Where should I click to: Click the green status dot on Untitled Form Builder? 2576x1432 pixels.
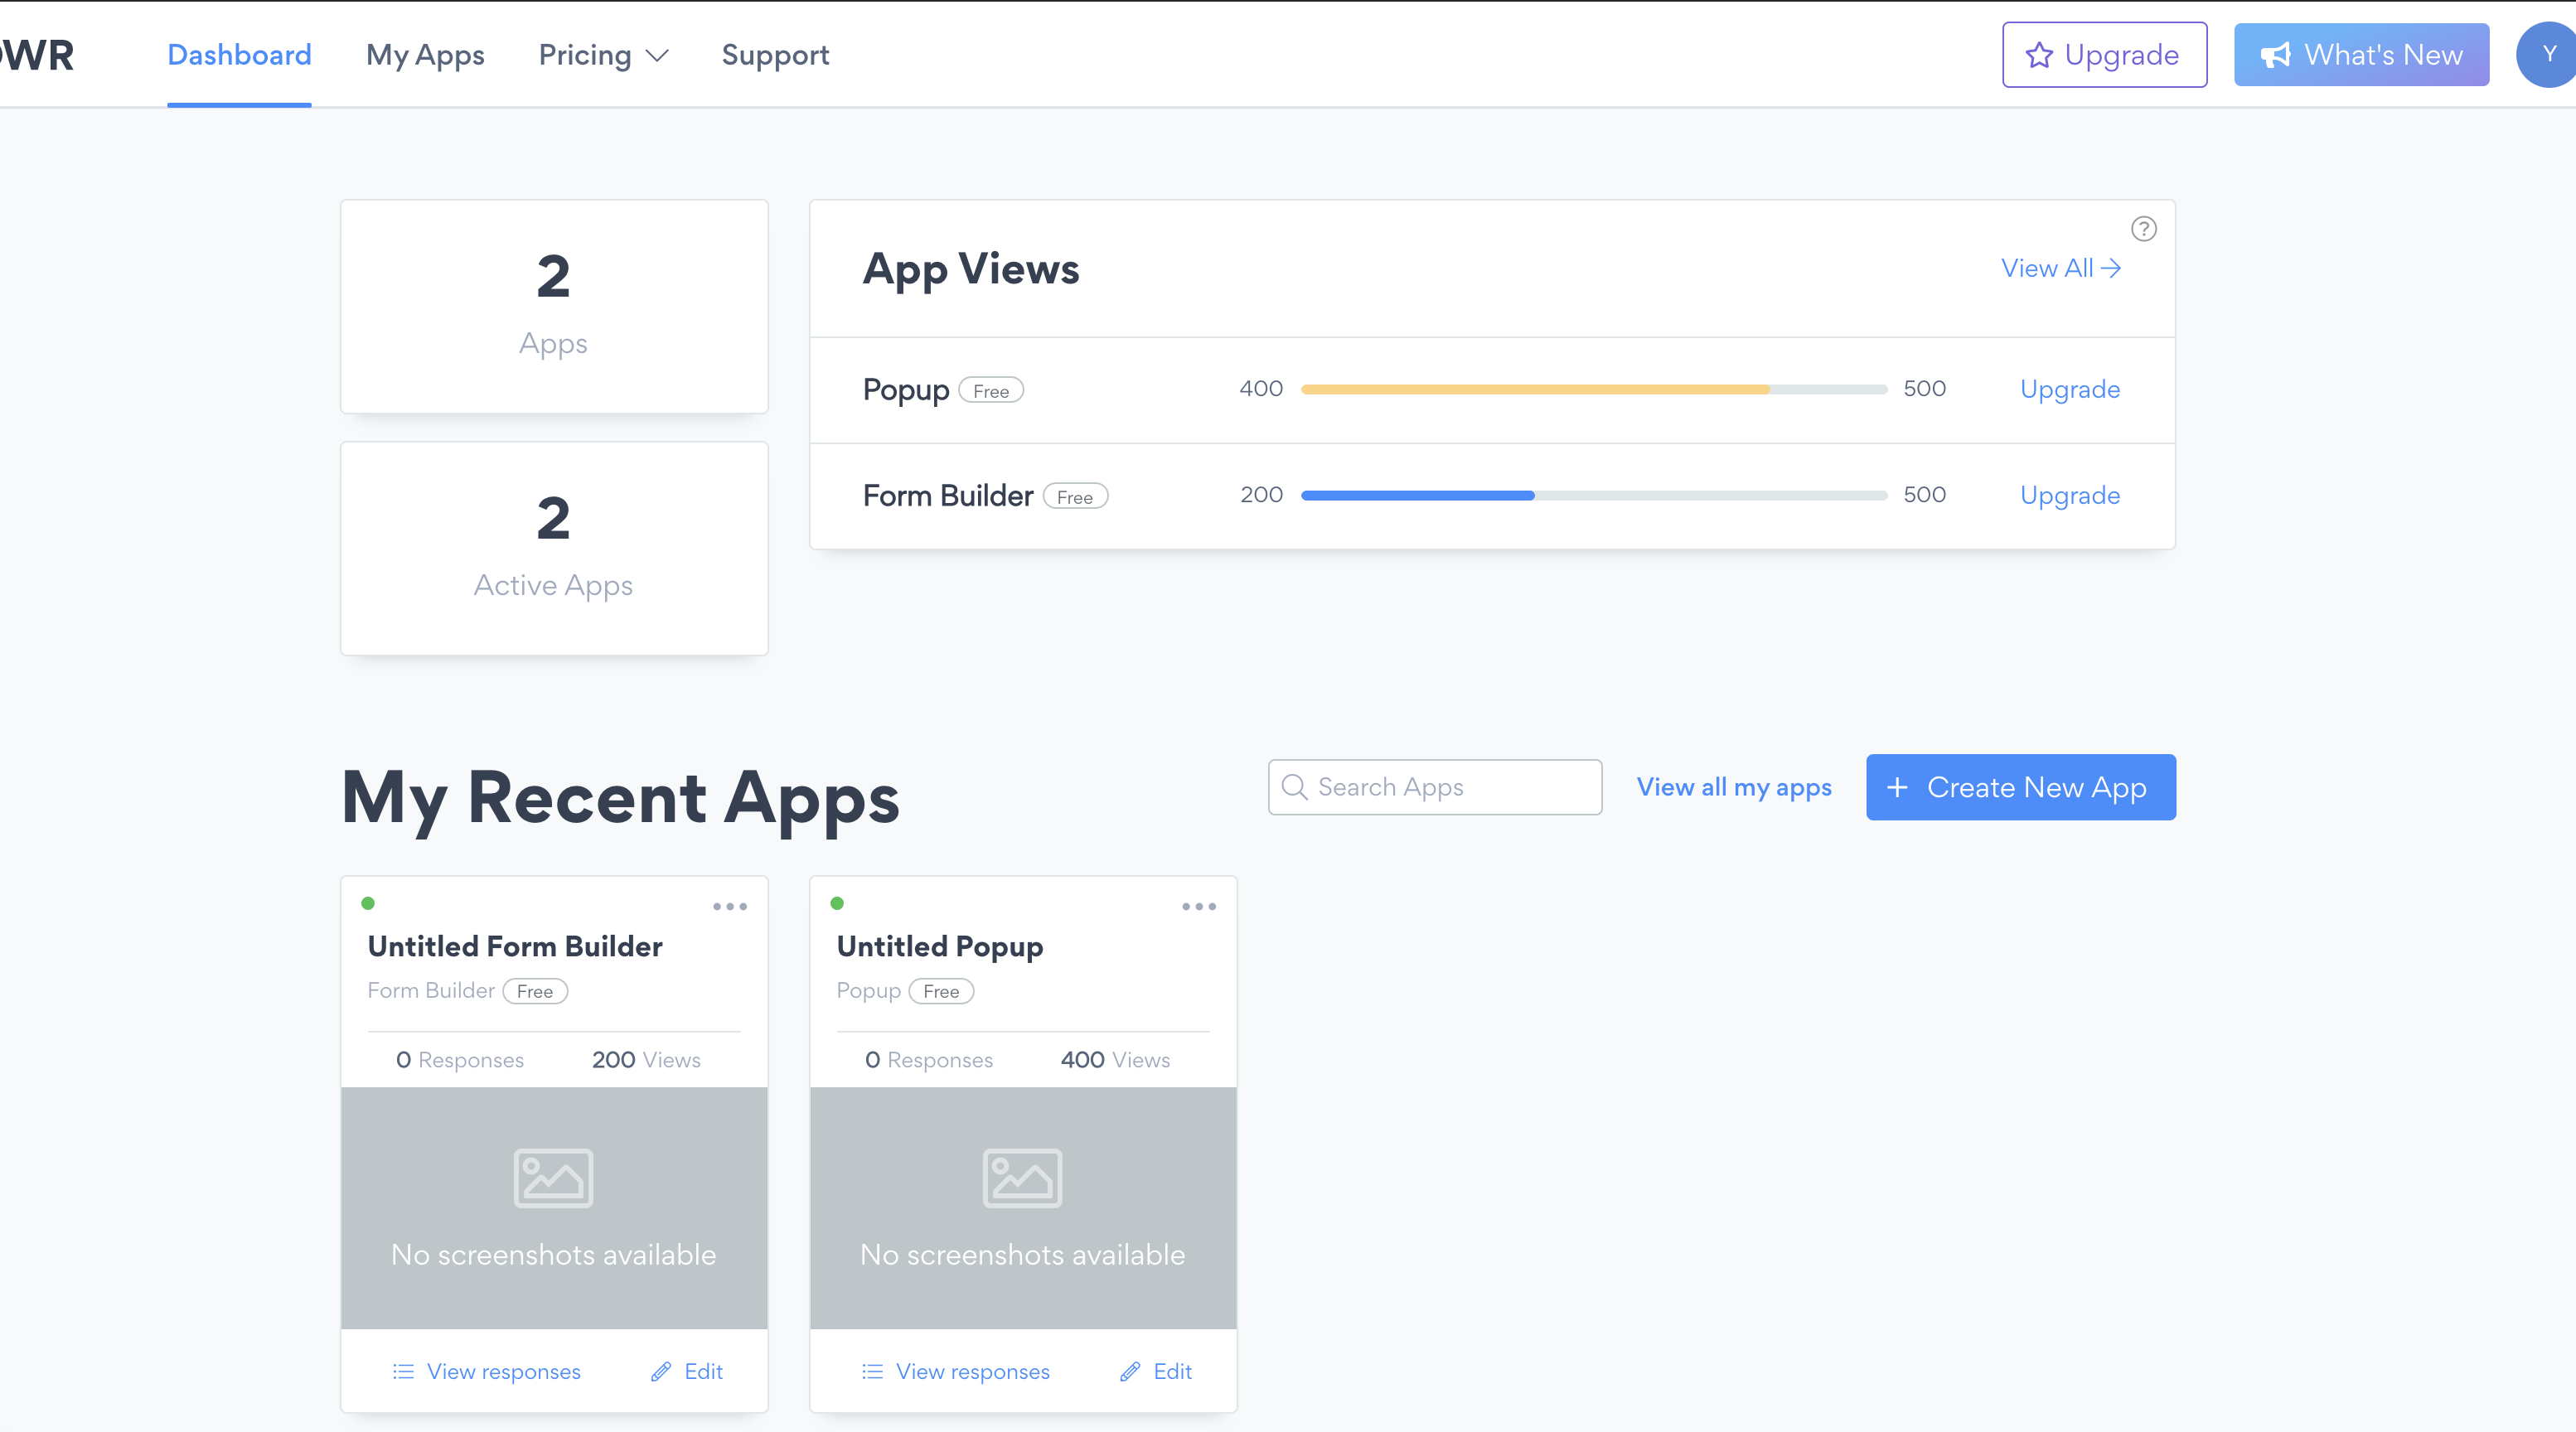368,903
